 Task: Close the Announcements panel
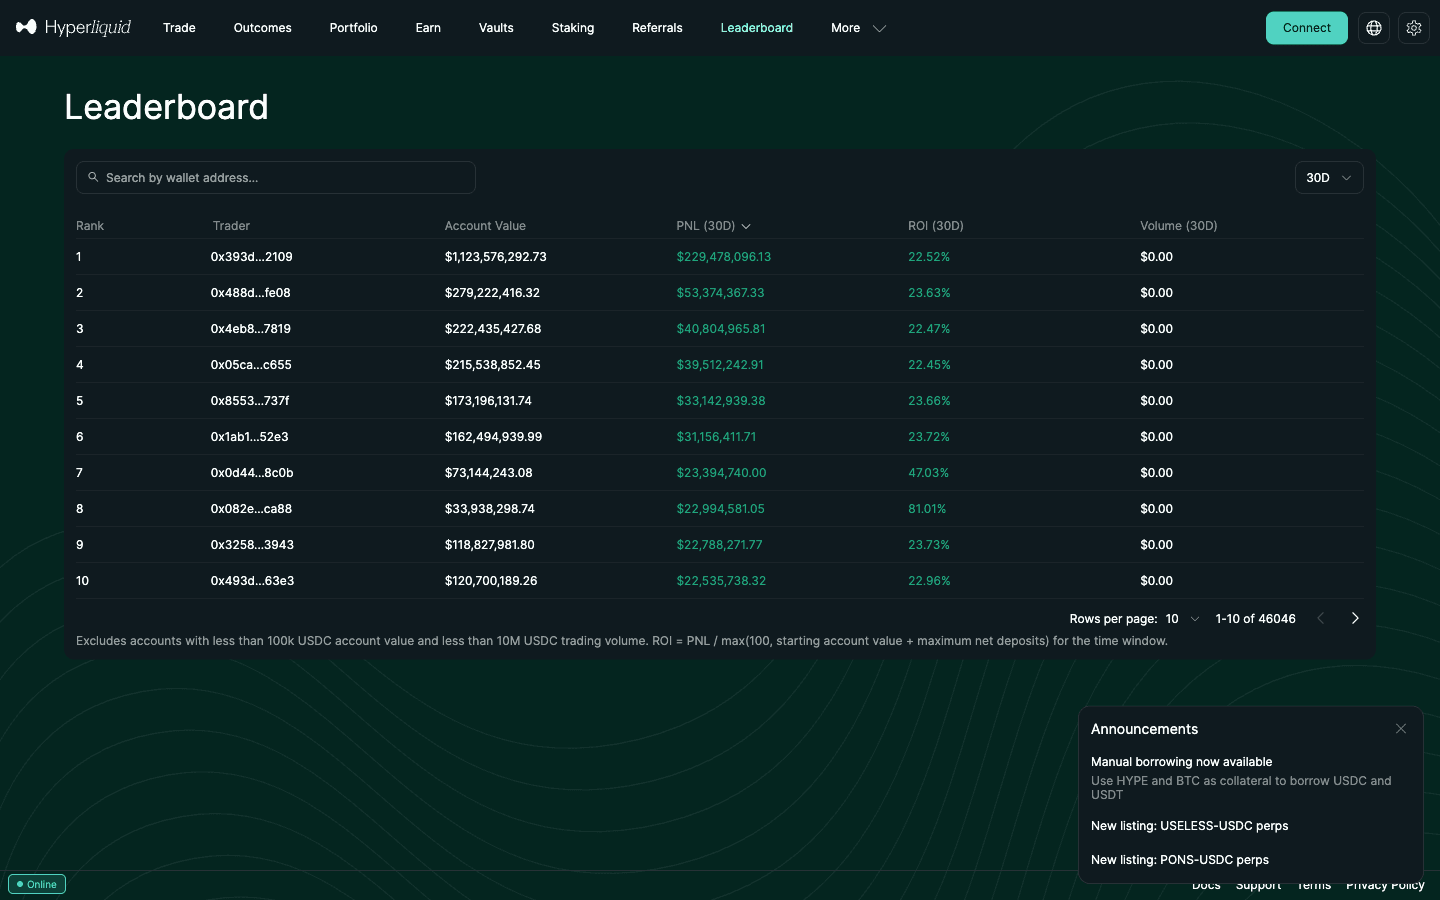(1401, 729)
